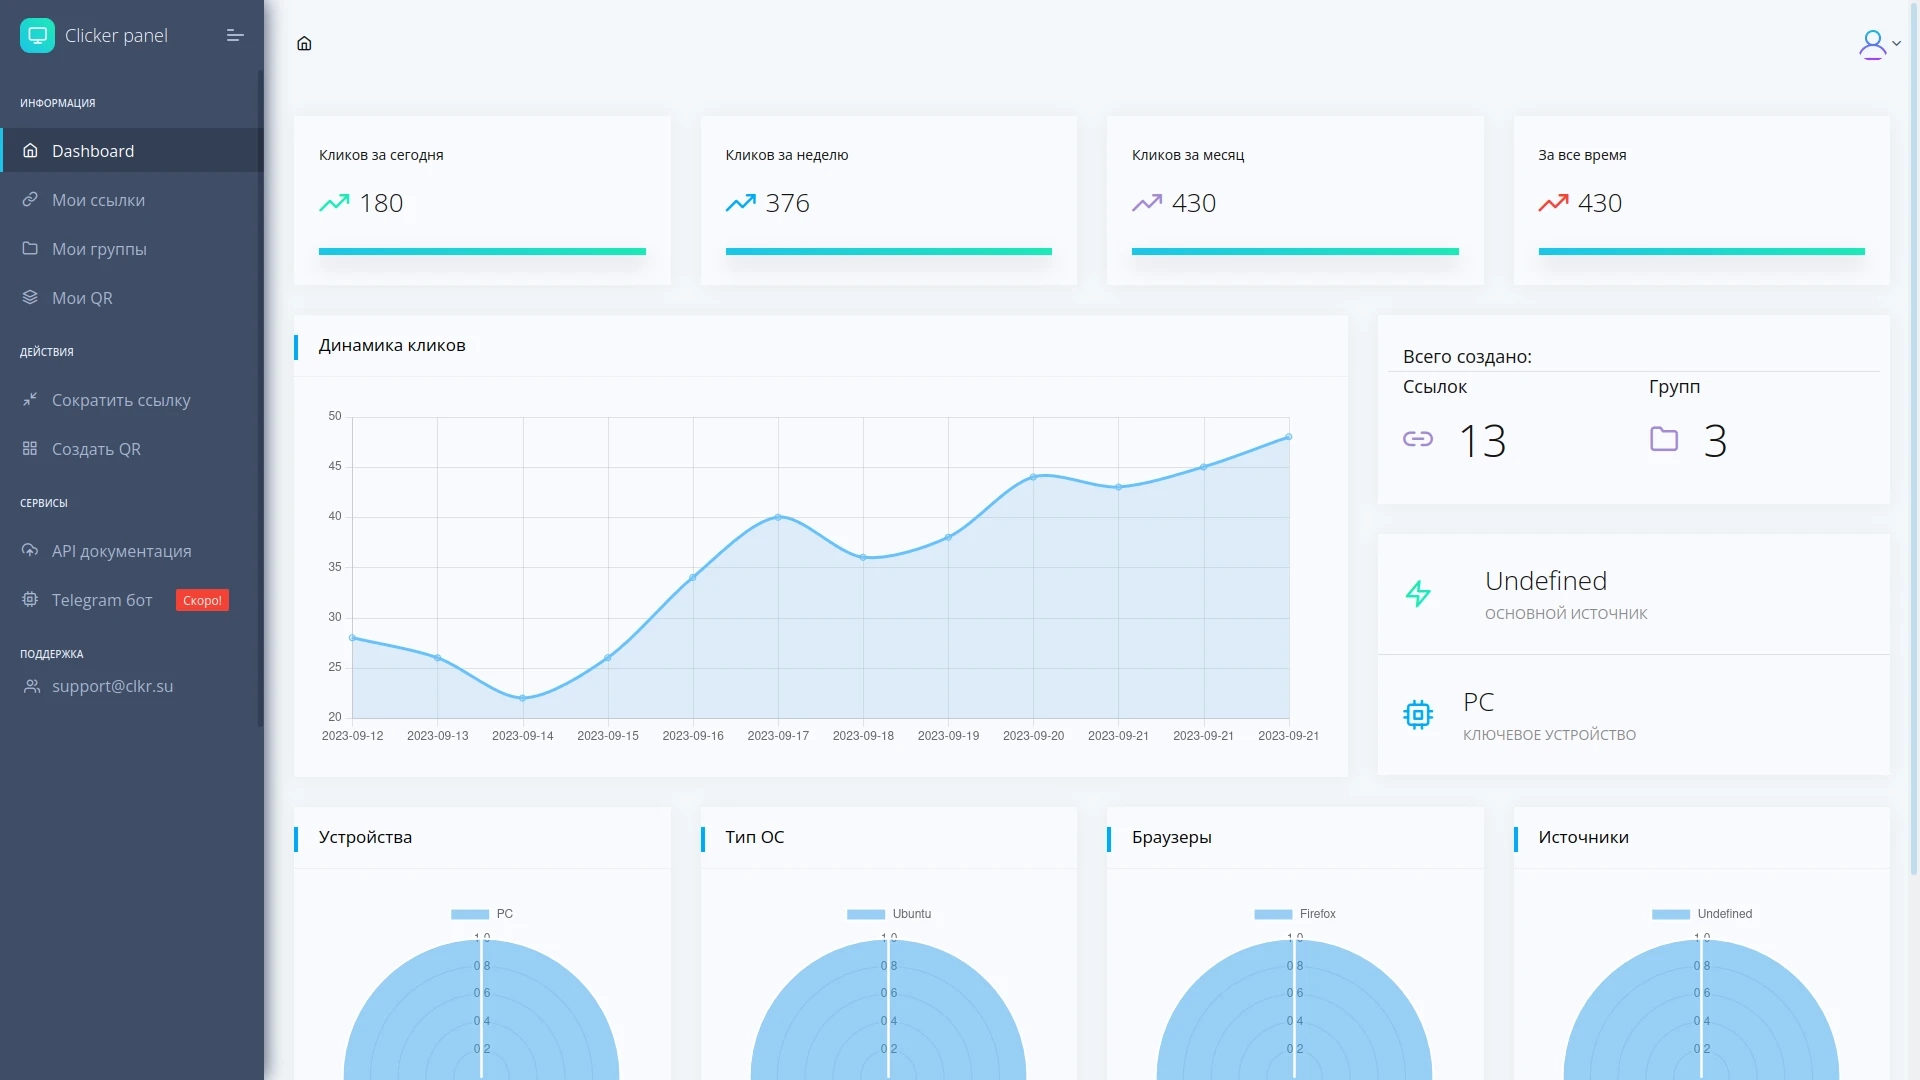Navigate to Мои QR
Viewport: 1920px width, 1080px height.
point(132,297)
